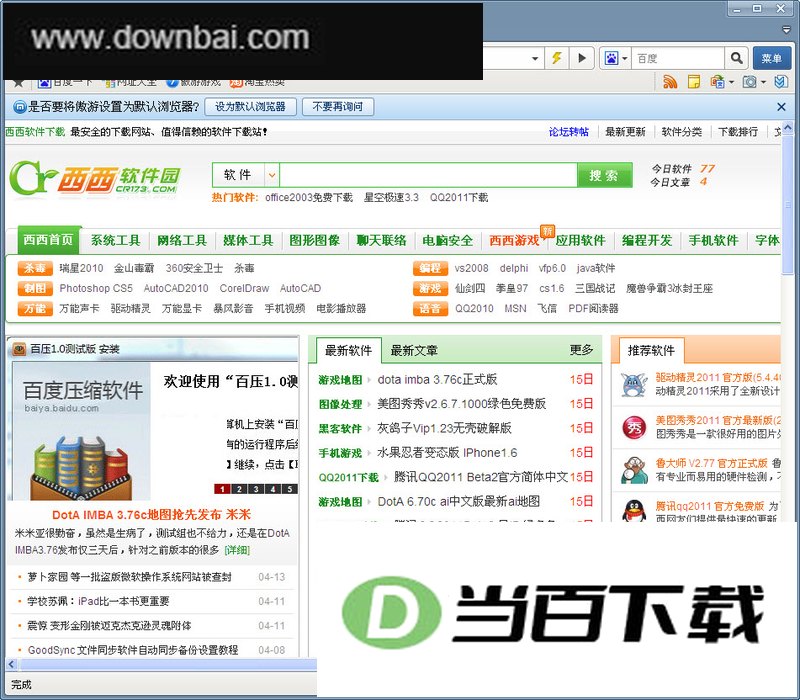This screenshot has width=800, height=700.
Task: Click slideshow page marker 3
Action: 256,489
